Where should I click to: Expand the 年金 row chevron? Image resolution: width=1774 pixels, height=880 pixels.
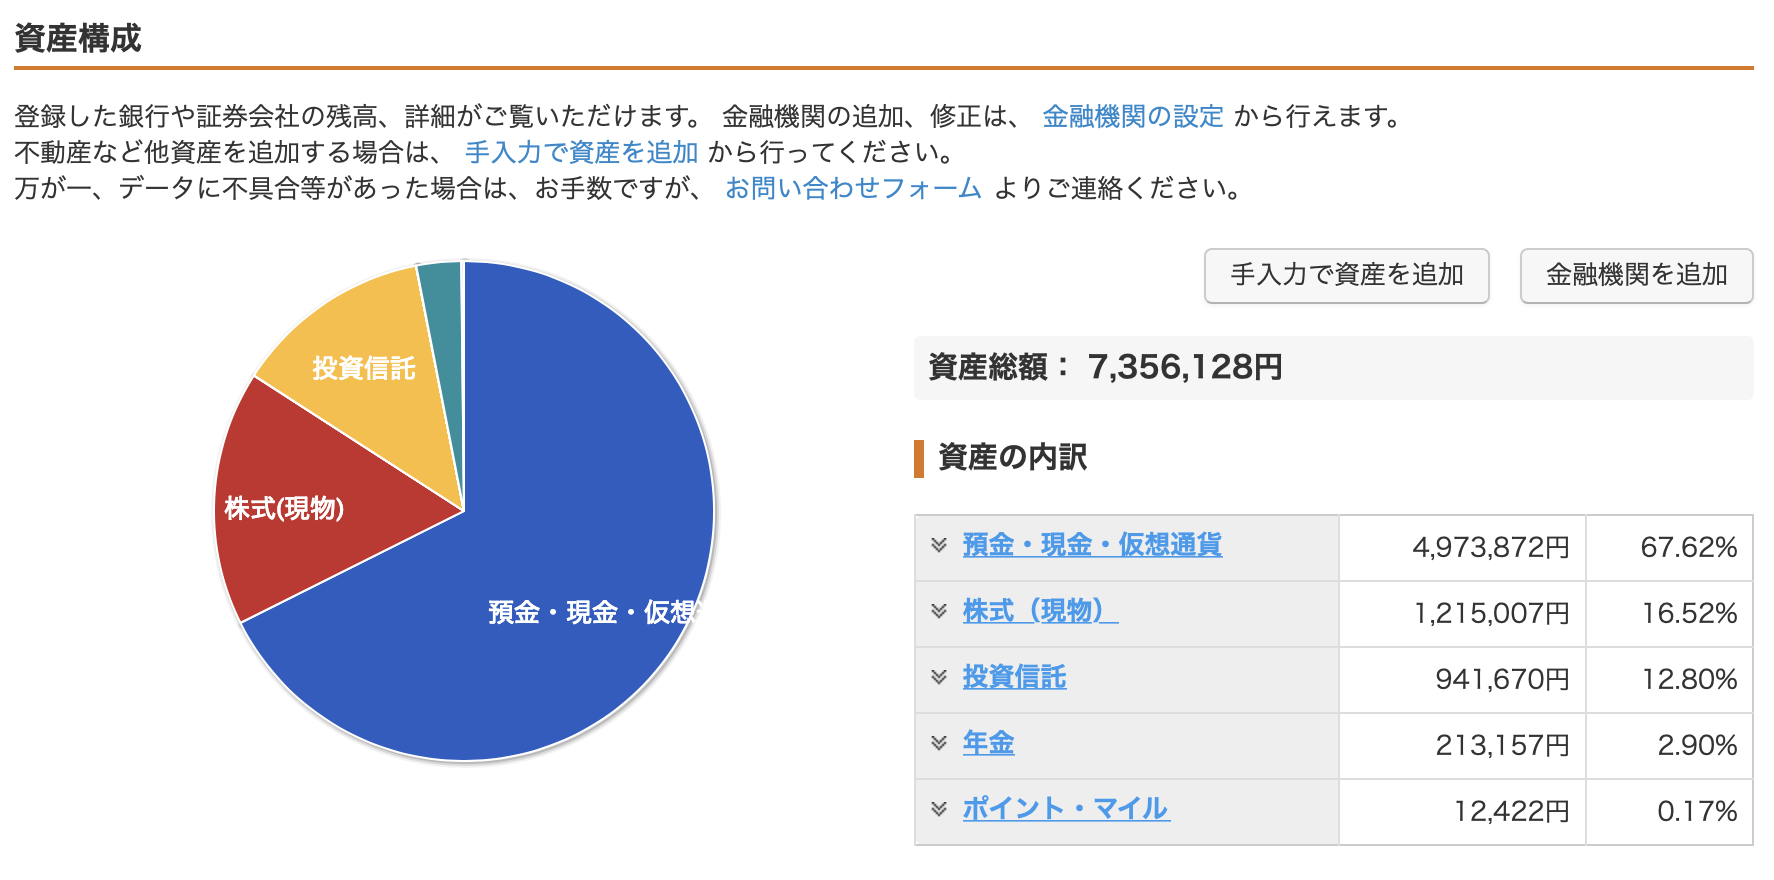coord(938,743)
